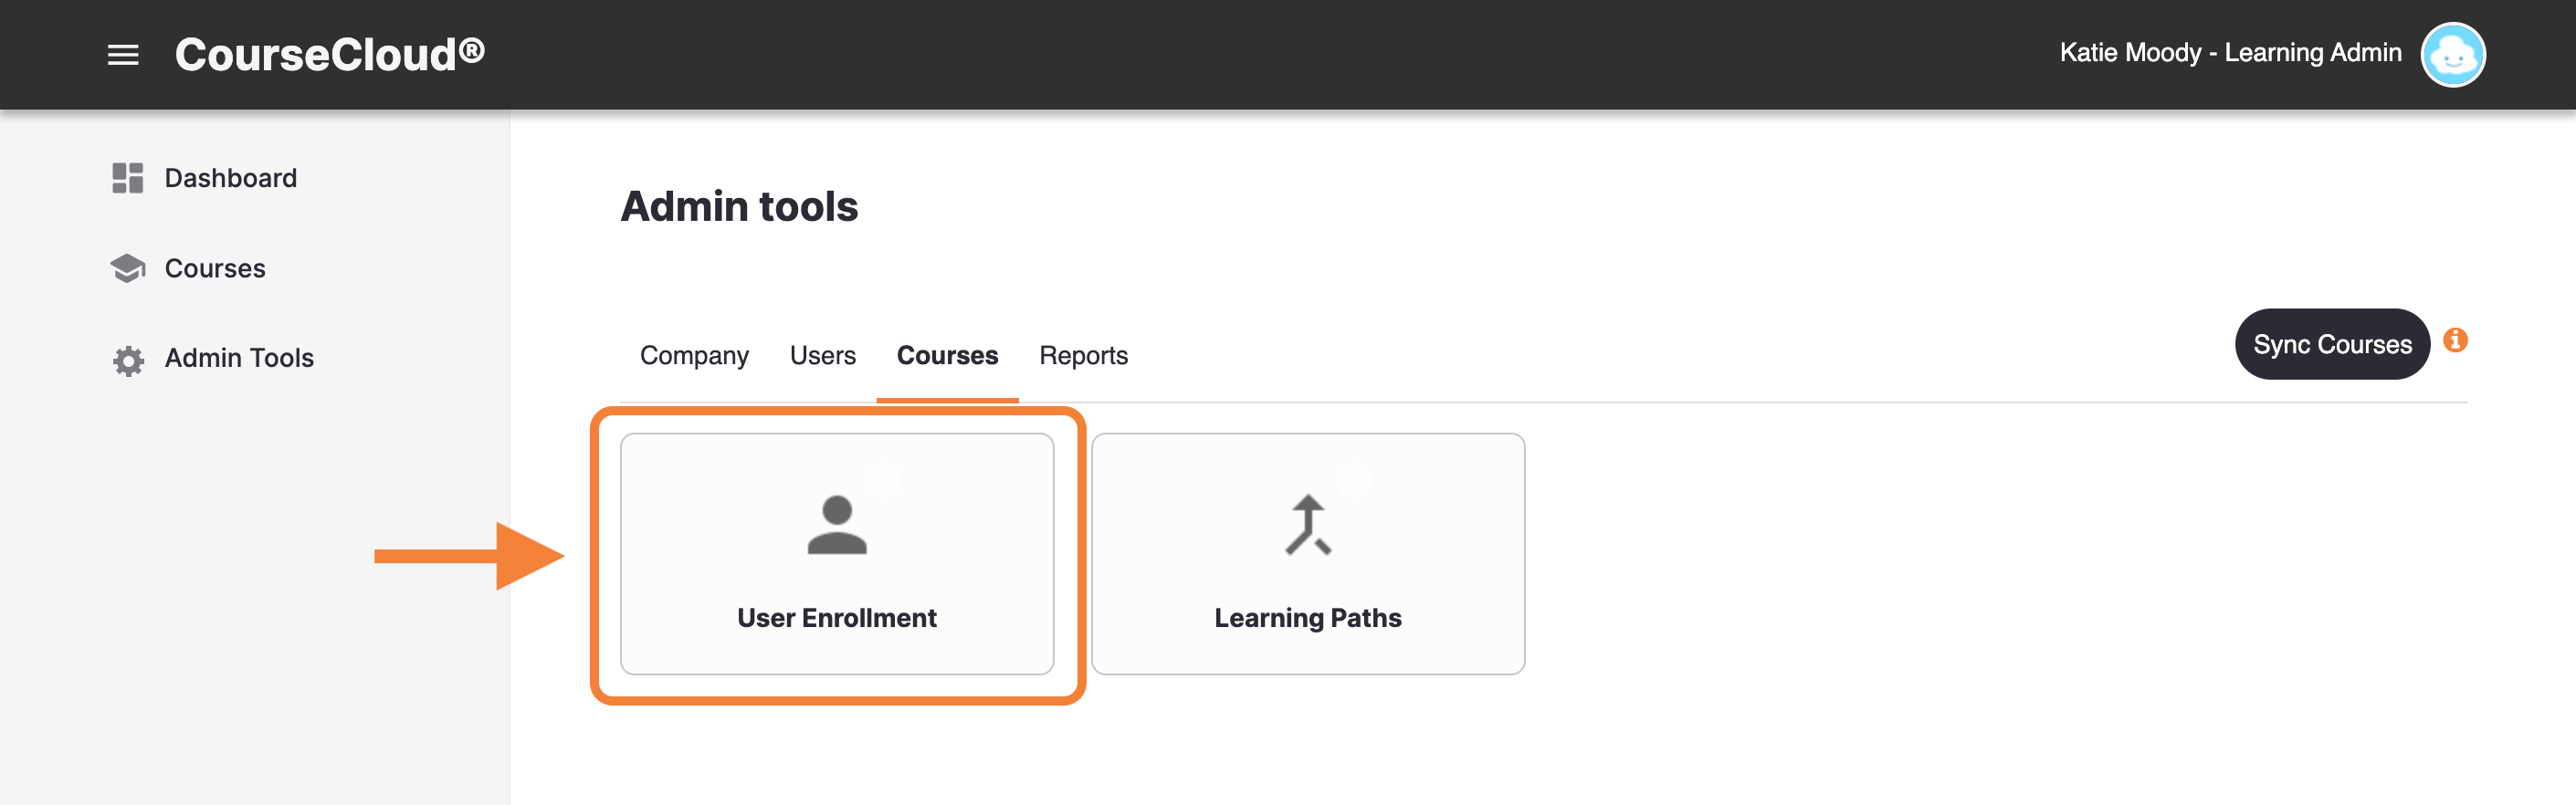Click the Dashboard grid icon
Image resolution: width=2576 pixels, height=805 pixels.
(x=128, y=178)
